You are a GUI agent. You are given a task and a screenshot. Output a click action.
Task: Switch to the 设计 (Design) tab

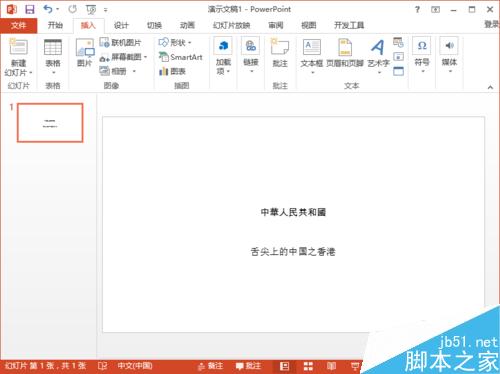click(x=121, y=25)
